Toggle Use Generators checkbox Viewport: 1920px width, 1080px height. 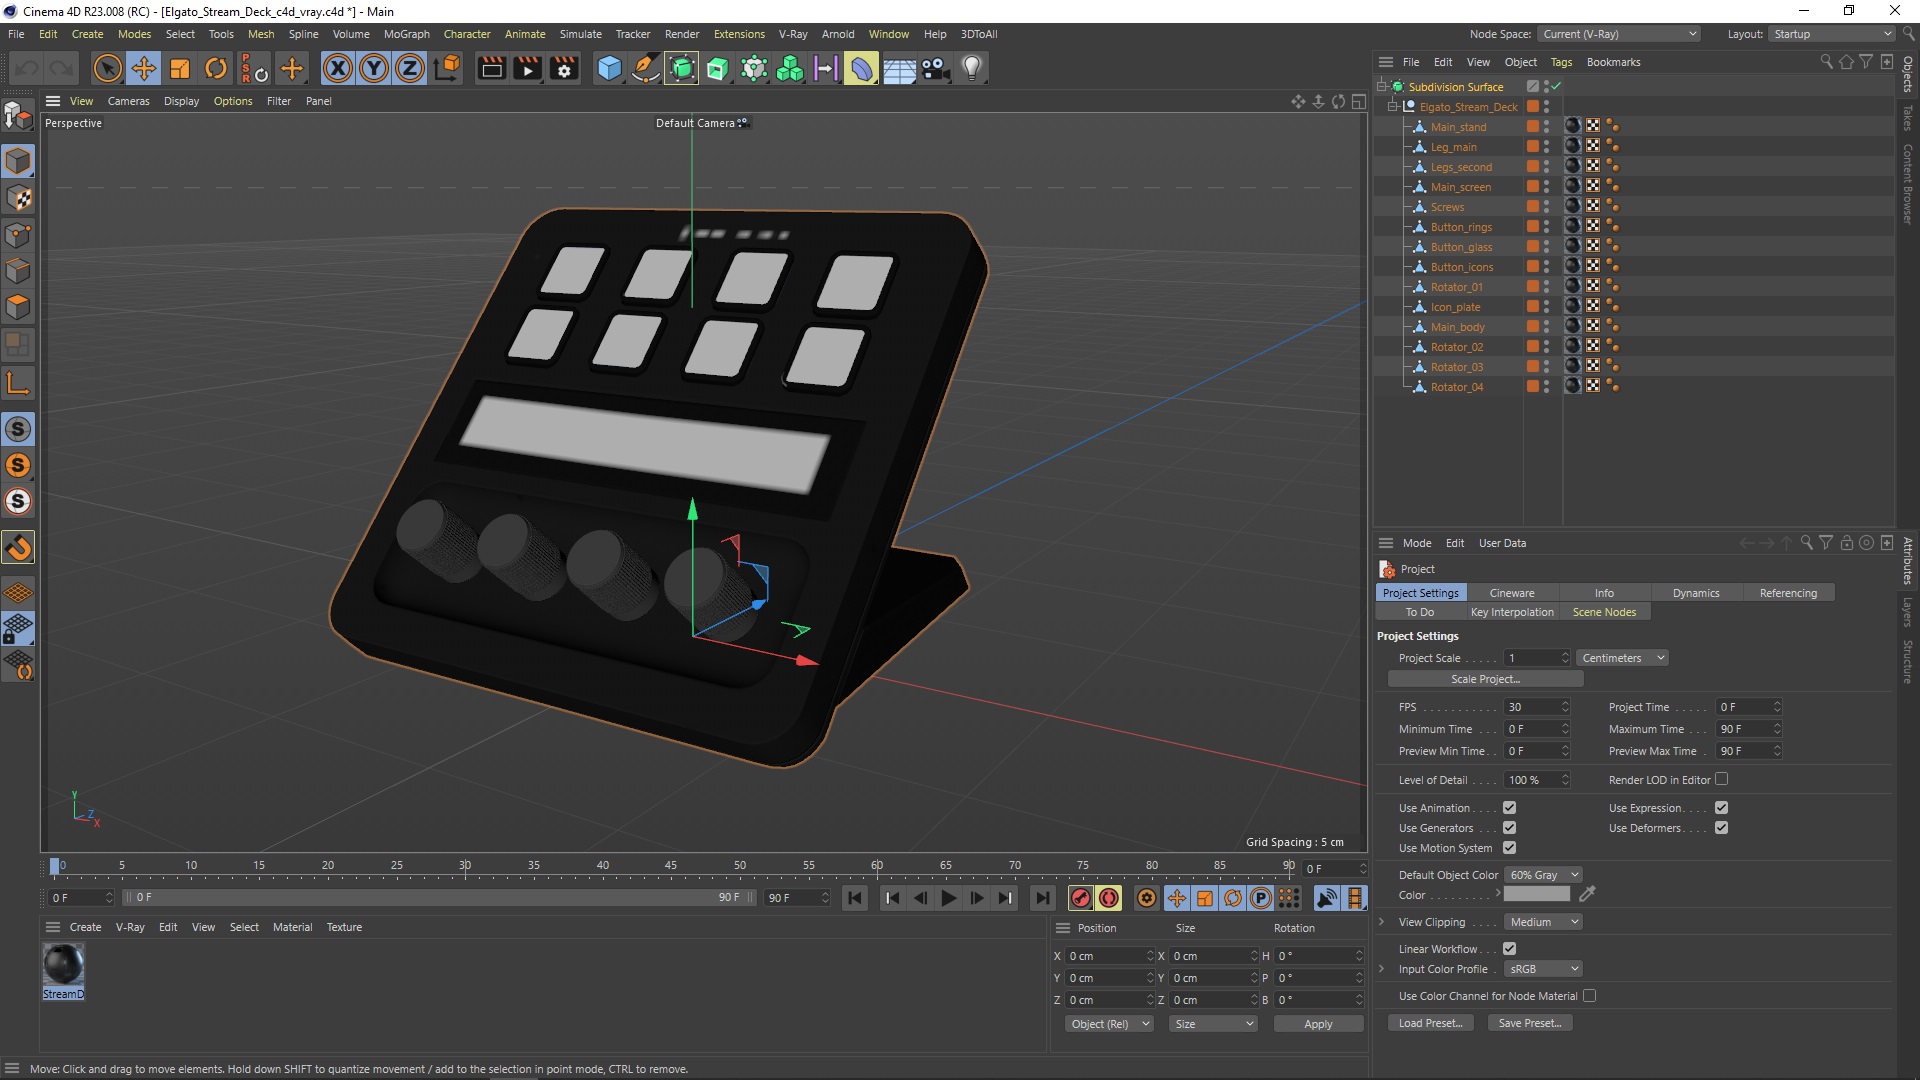(x=1510, y=828)
